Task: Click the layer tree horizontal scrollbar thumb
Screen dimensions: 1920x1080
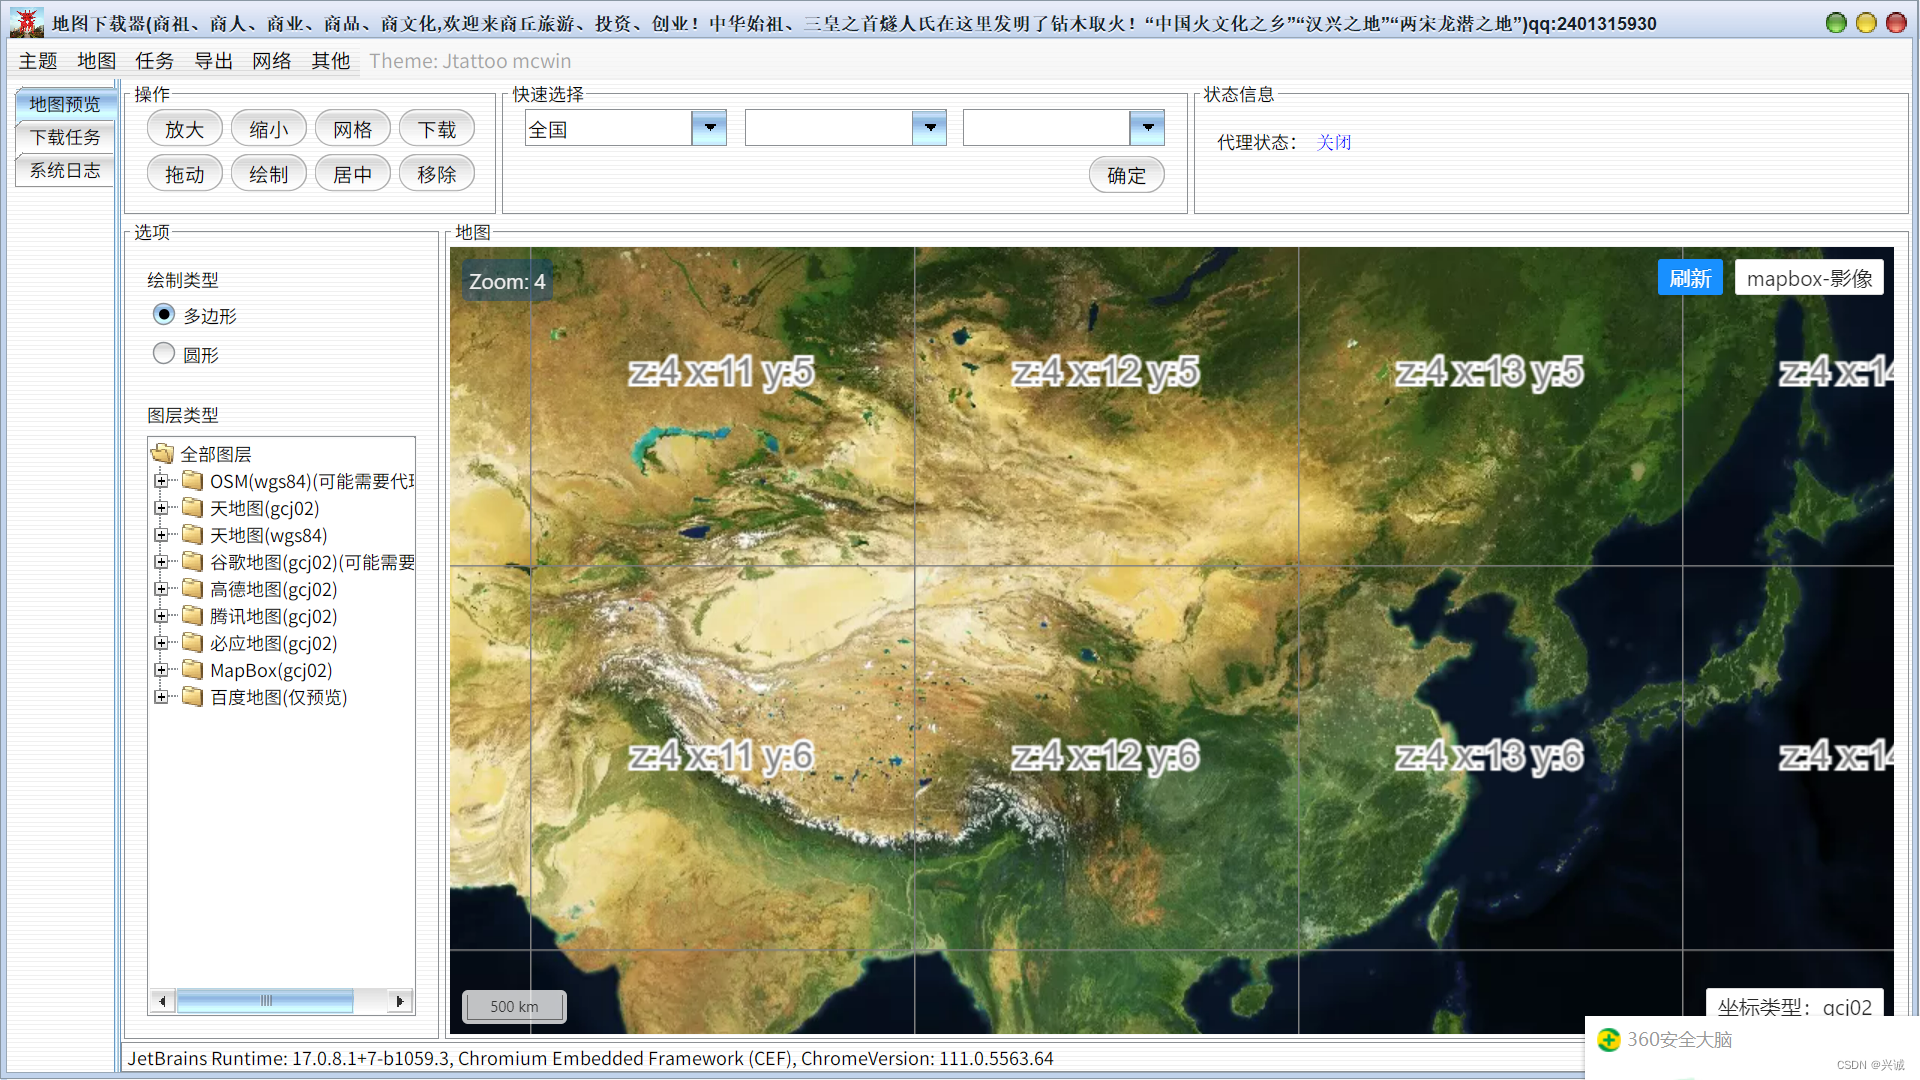Action: [265, 1001]
